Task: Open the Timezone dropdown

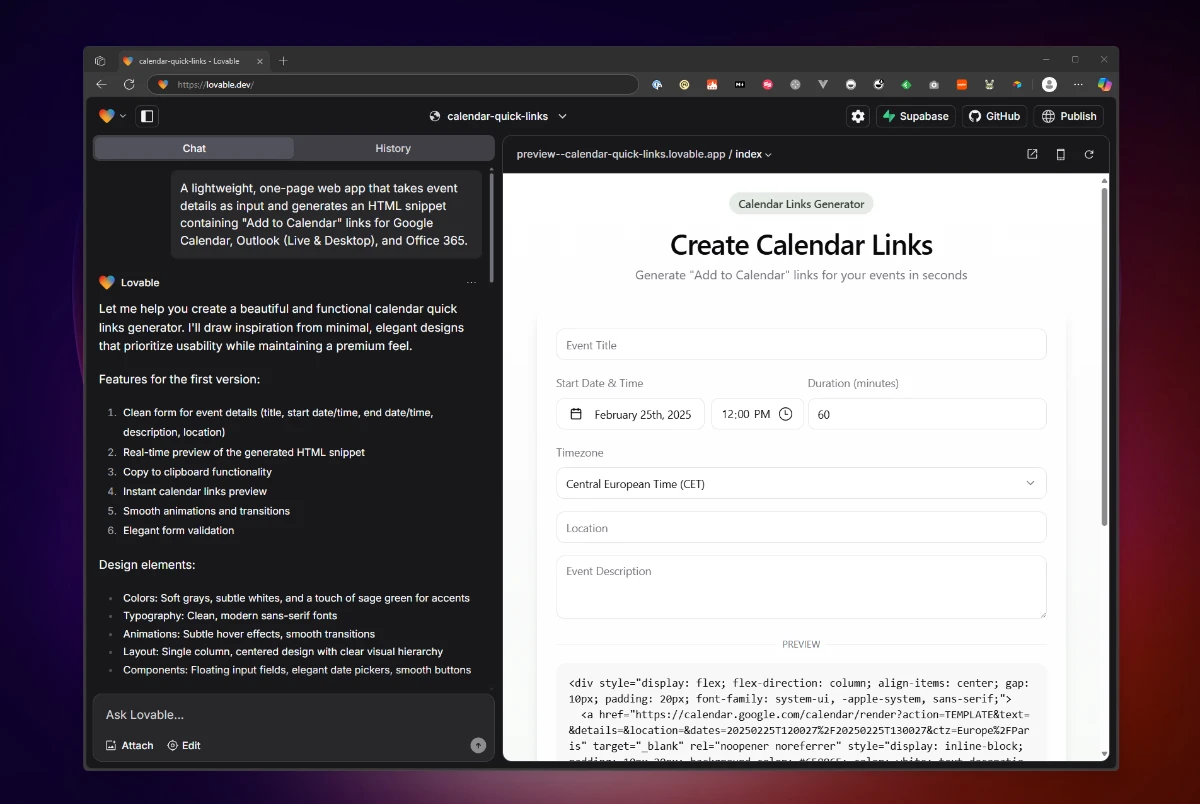Action: (x=801, y=483)
